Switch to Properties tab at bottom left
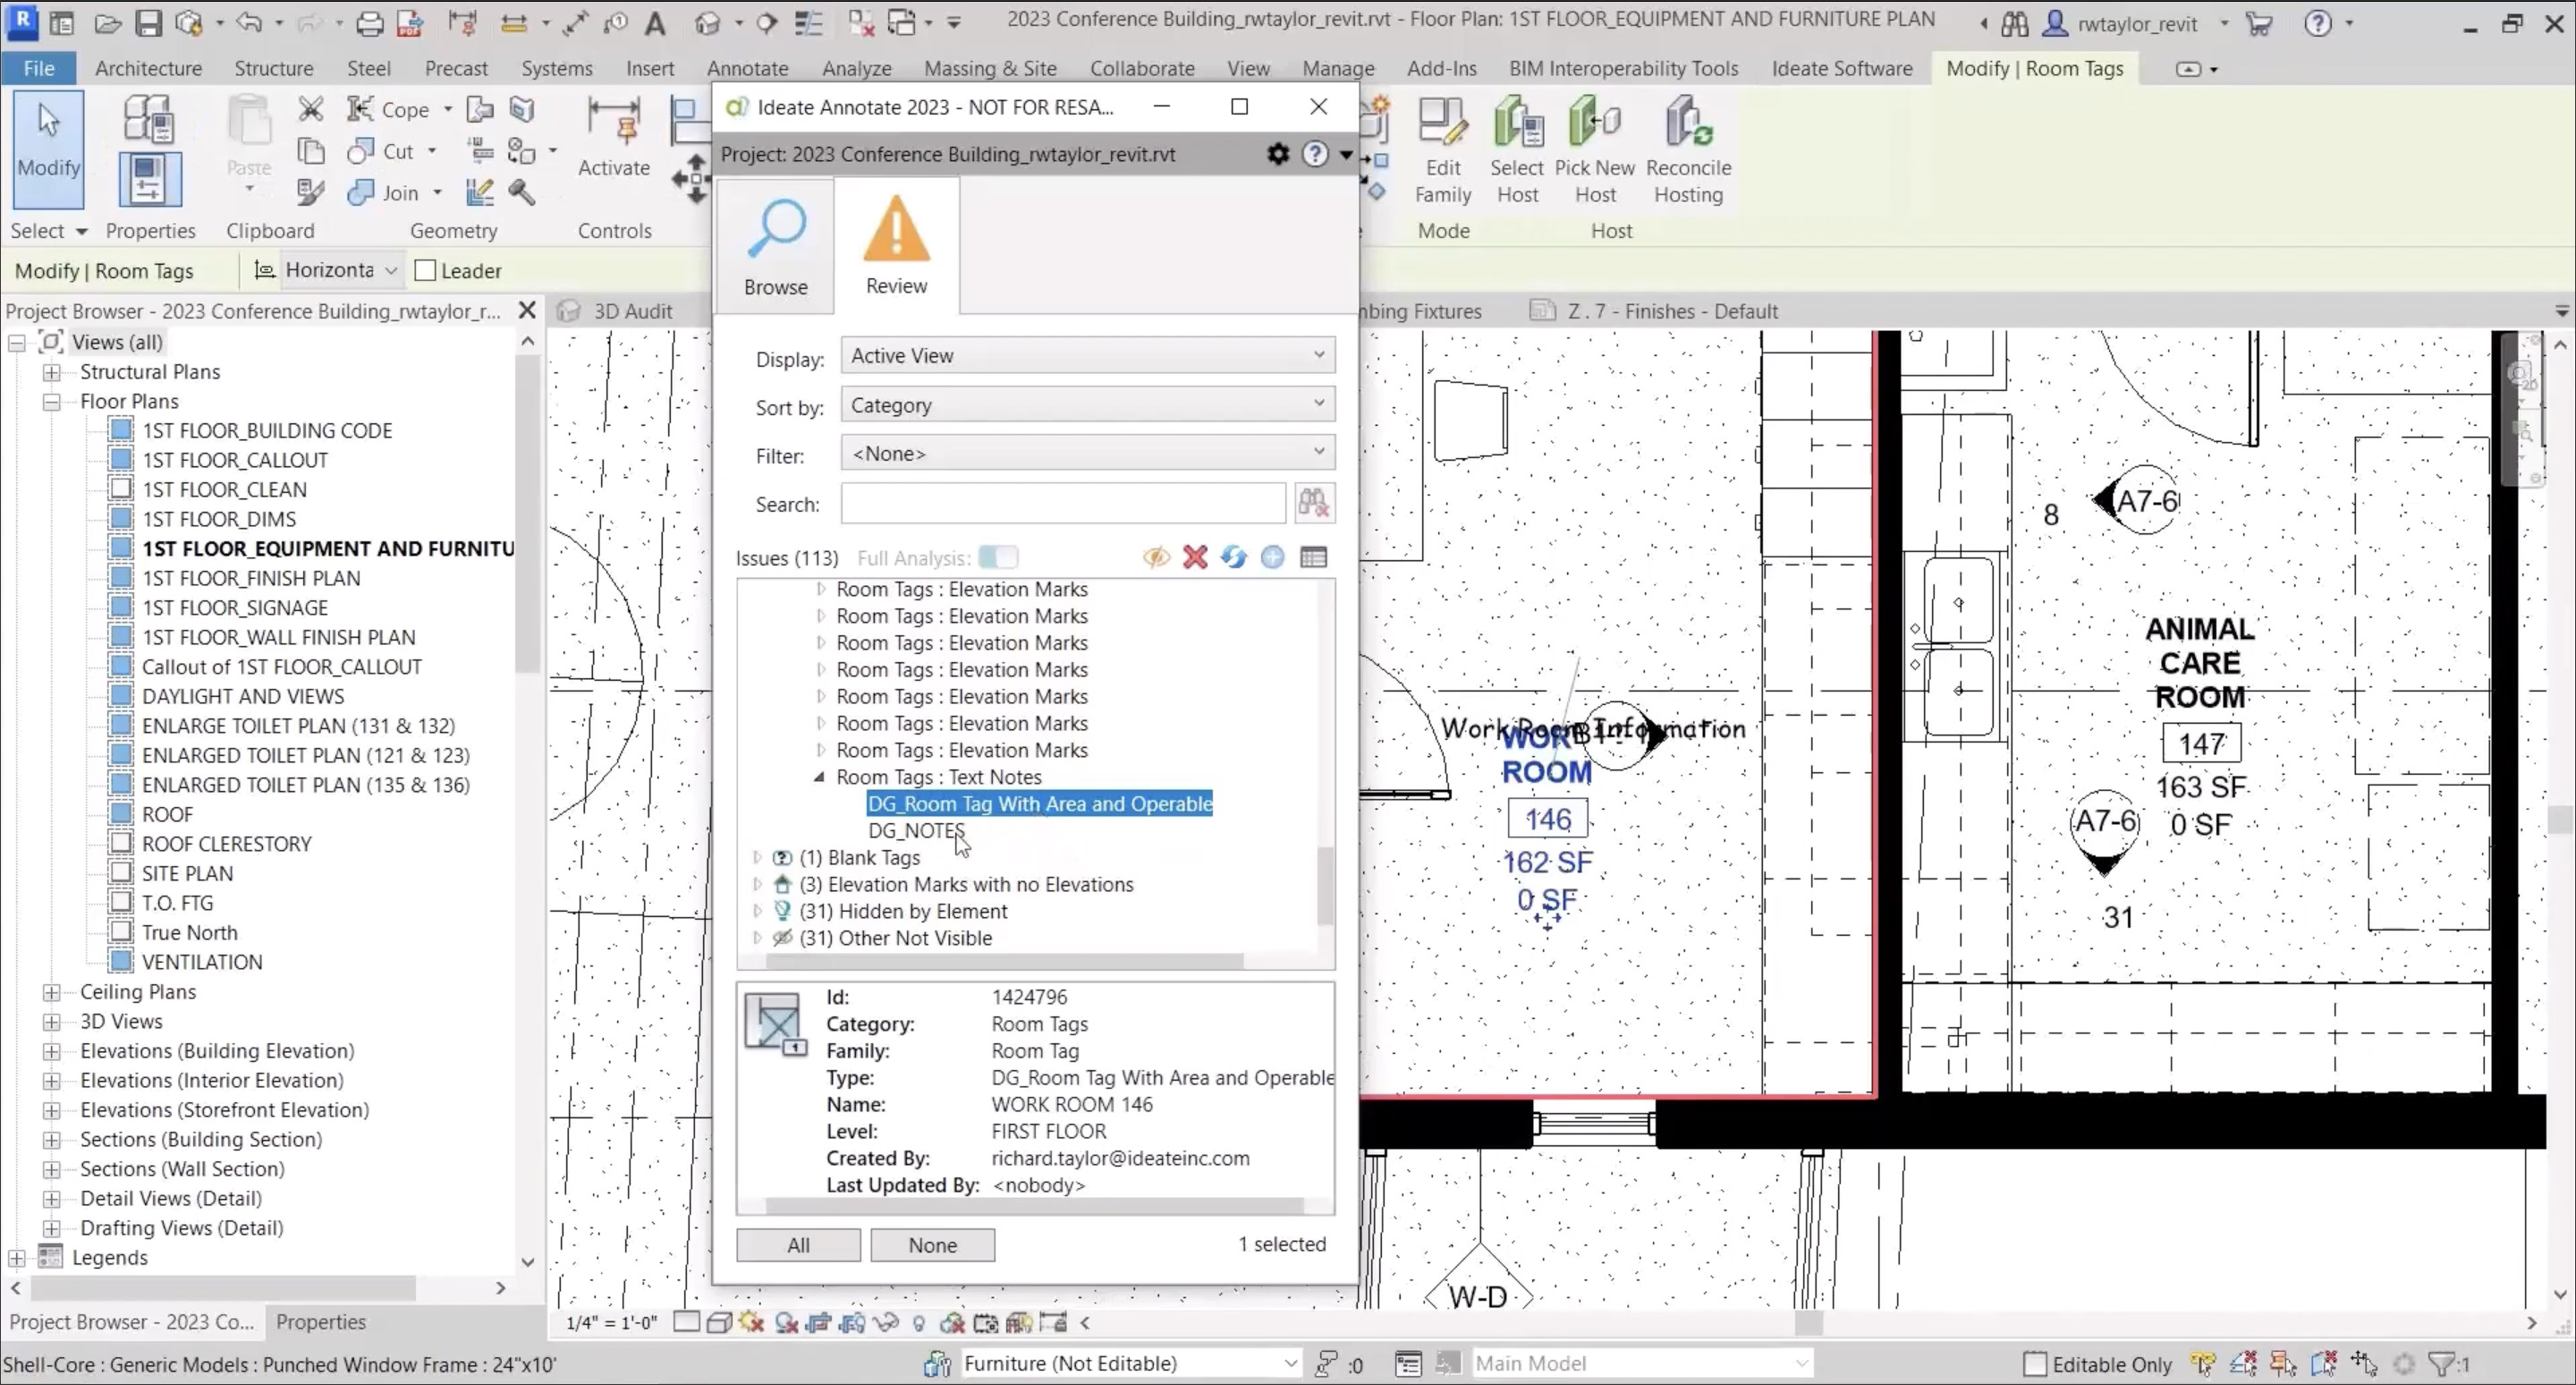Viewport: 2576px width, 1385px height. coord(320,1322)
